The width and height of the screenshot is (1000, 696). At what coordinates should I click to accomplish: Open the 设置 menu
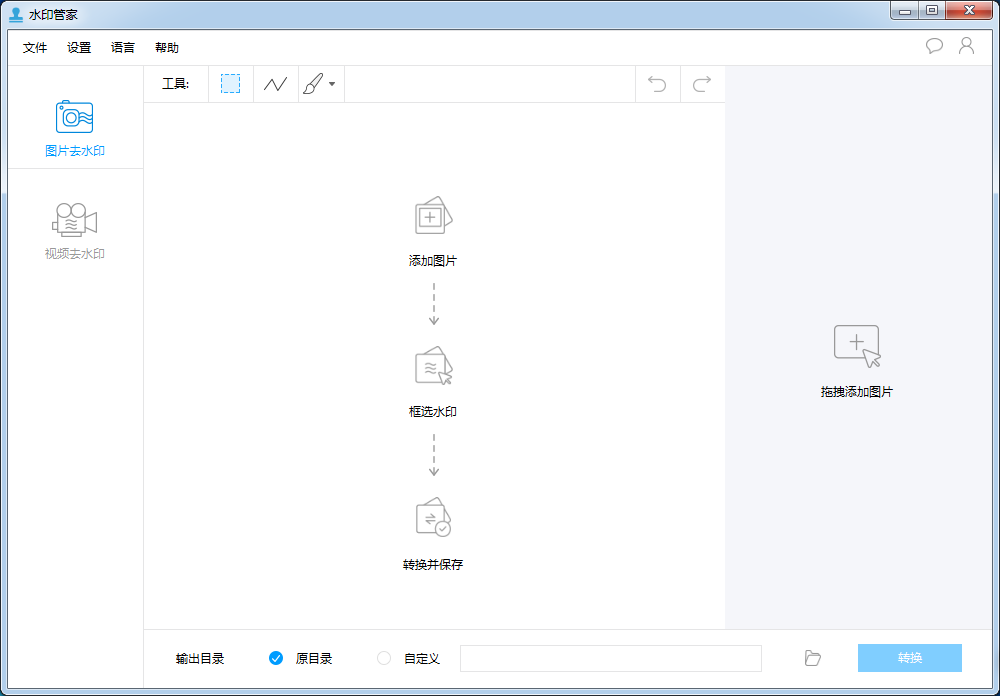click(x=78, y=47)
